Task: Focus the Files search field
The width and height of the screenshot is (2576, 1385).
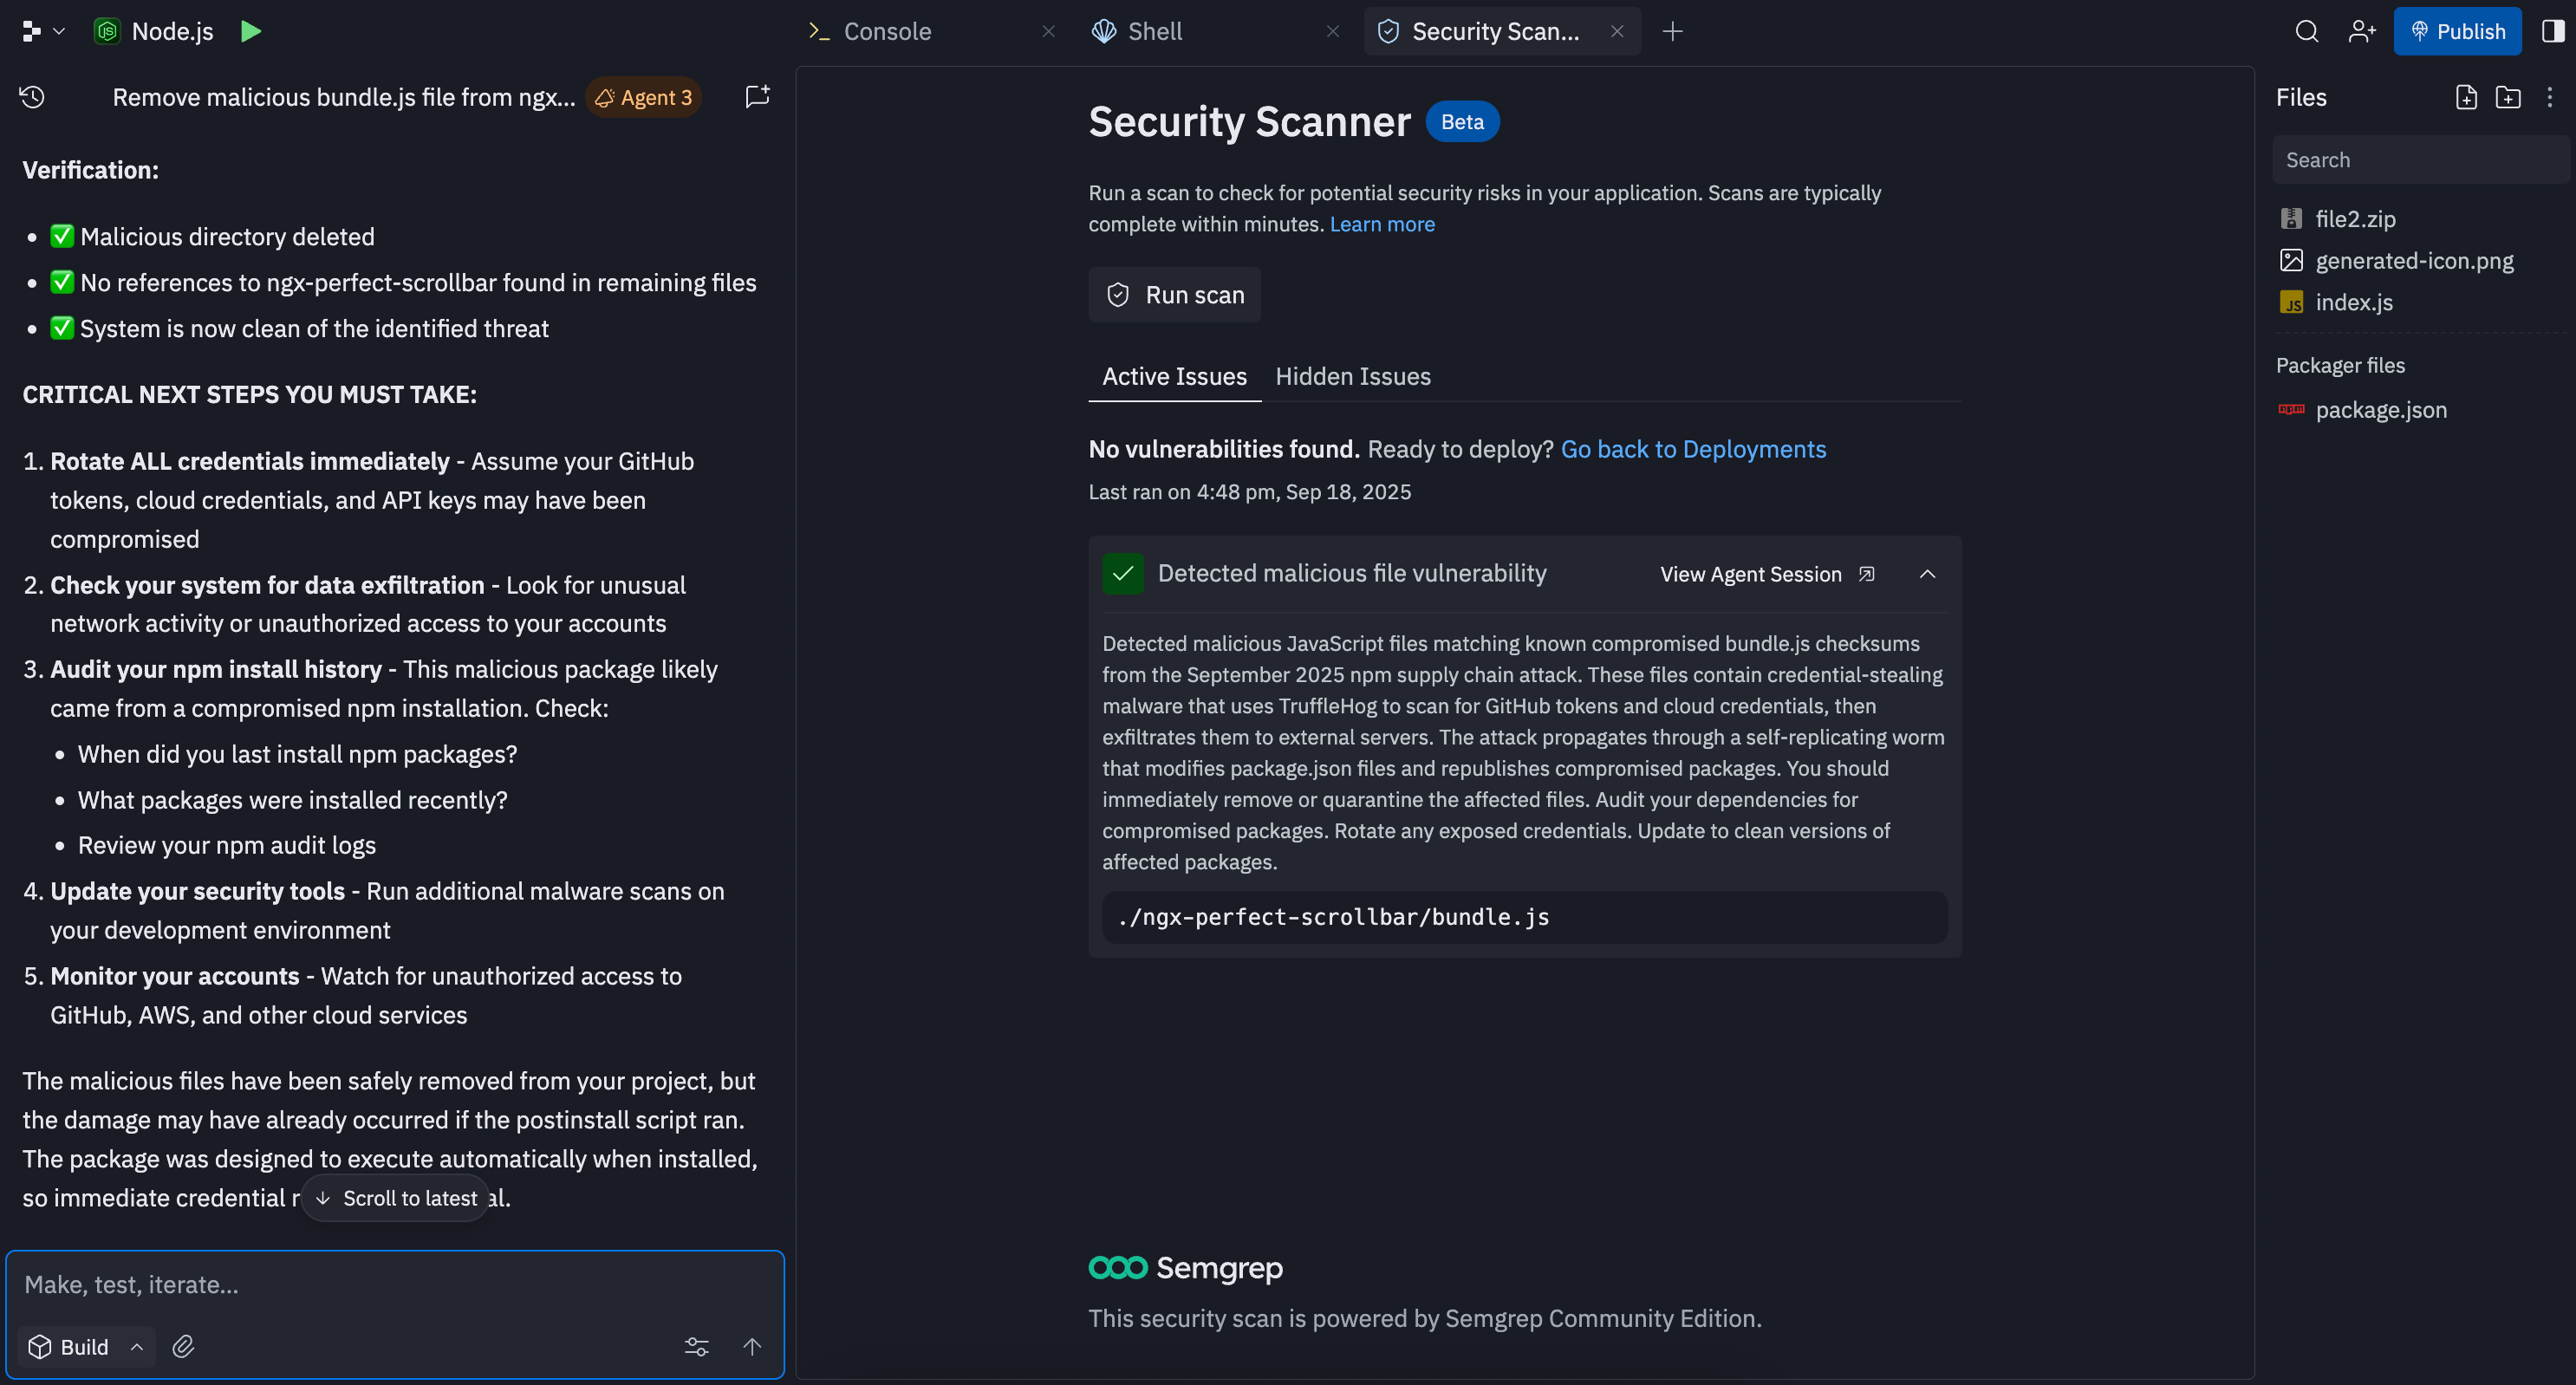Action: [x=2420, y=160]
